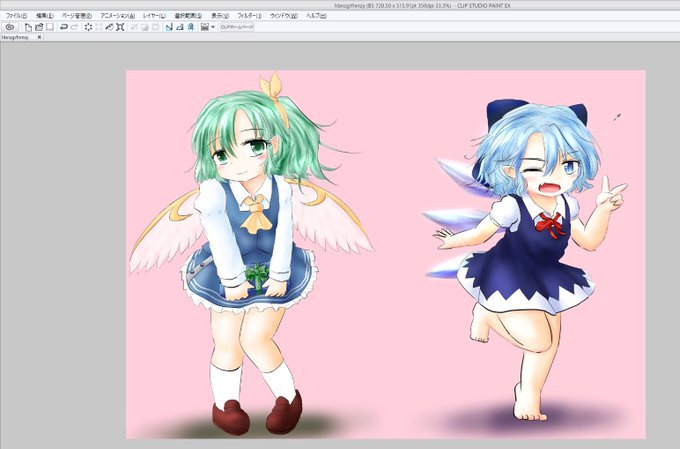
Task: Toggle Snap to Ruler
Action: click(x=169, y=27)
